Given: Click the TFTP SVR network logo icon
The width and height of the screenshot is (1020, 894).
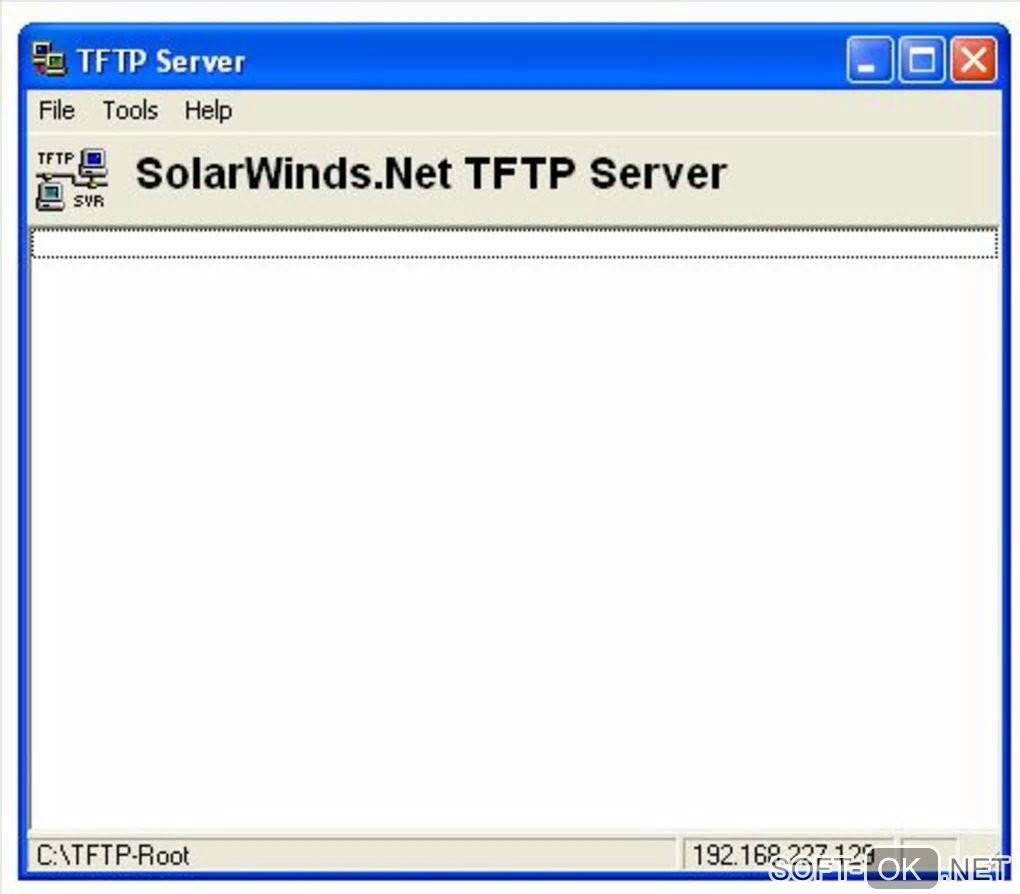Looking at the screenshot, I should tap(72, 180).
